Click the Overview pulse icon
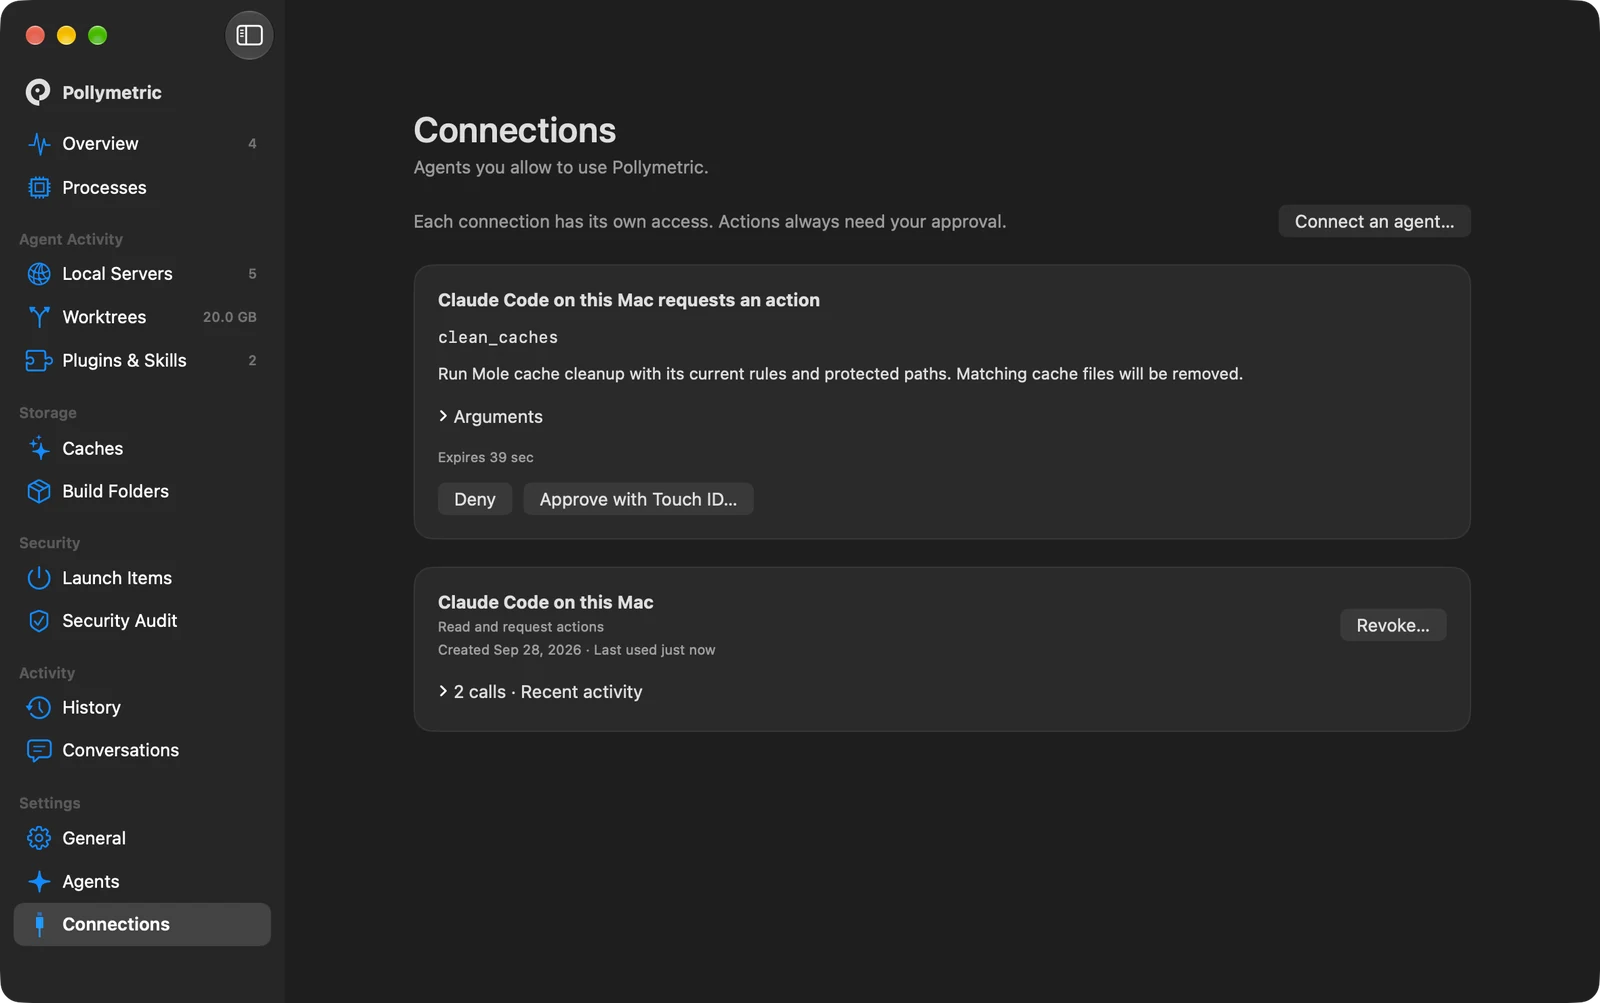The image size is (1600, 1003). (x=39, y=144)
